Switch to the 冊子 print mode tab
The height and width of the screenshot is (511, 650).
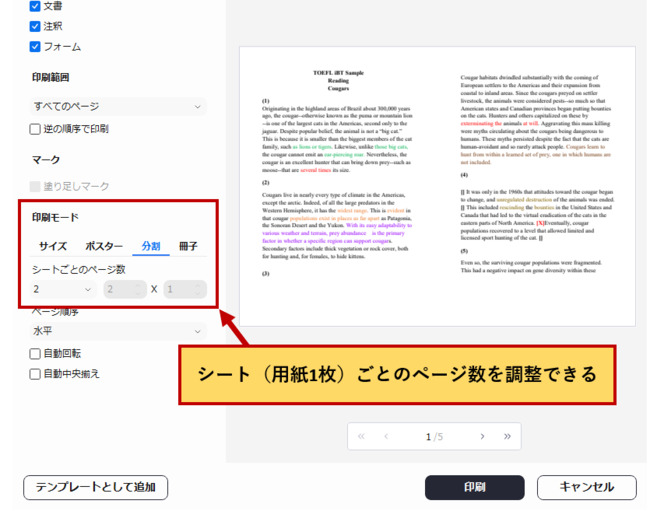point(188,246)
